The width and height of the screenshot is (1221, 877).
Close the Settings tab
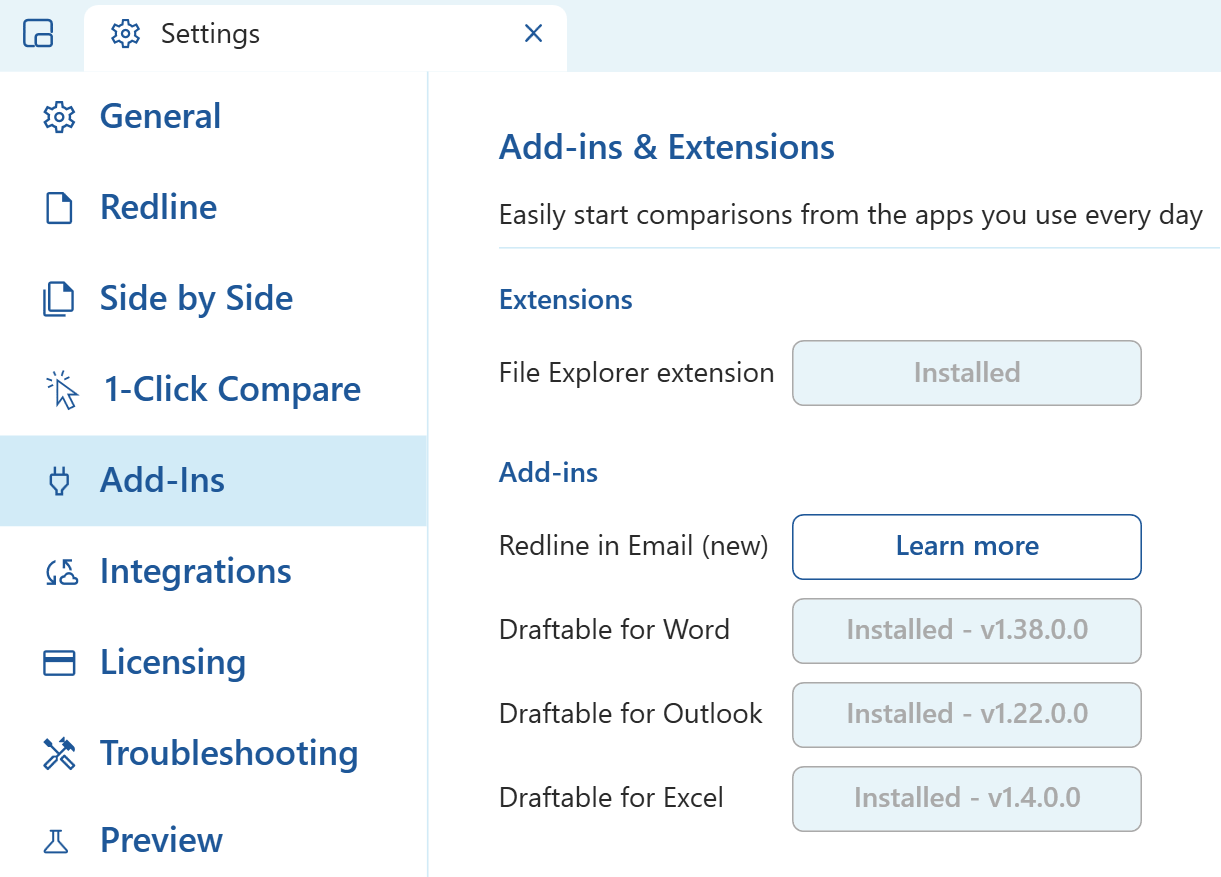click(533, 34)
